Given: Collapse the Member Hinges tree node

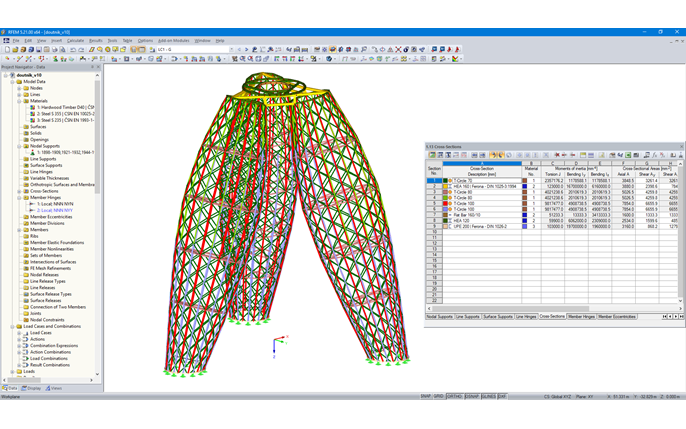Looking at the screenshot, I should tap(19, 198).
